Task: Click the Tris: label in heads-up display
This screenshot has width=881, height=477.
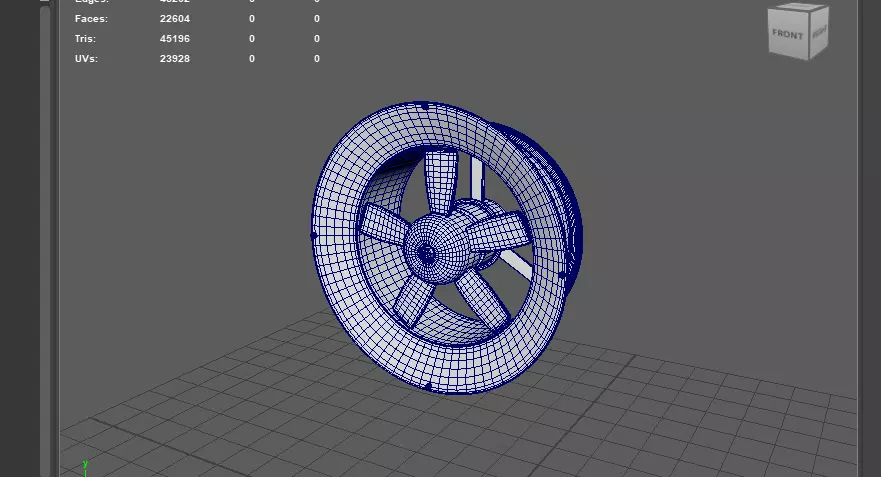Action: 85,39
